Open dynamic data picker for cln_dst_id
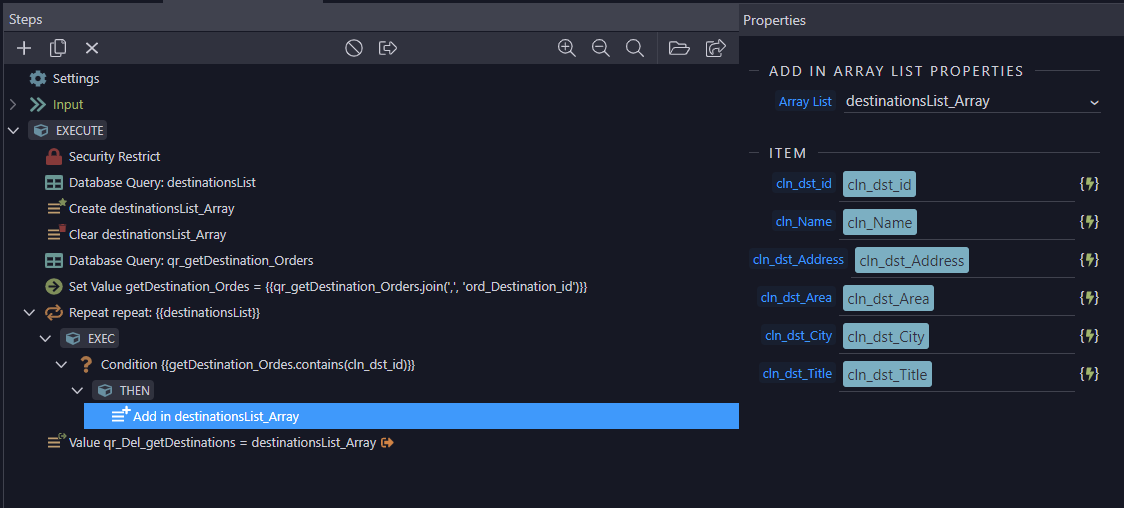Viewport: 1124px width, 508px height. (1089, 184)
